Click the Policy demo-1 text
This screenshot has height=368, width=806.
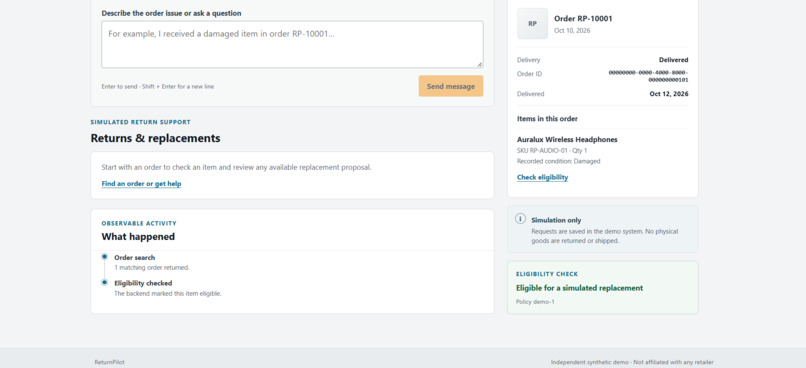coord(535,302)
